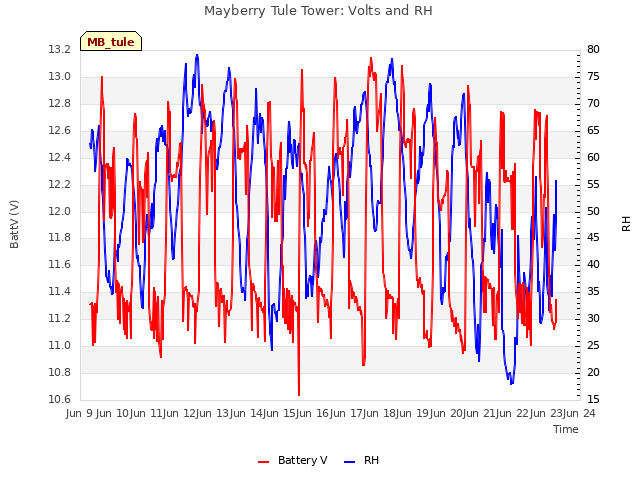The image size is (640, 480).
Task: Click the BattV (V) axis label
Action: coord(14,224)
